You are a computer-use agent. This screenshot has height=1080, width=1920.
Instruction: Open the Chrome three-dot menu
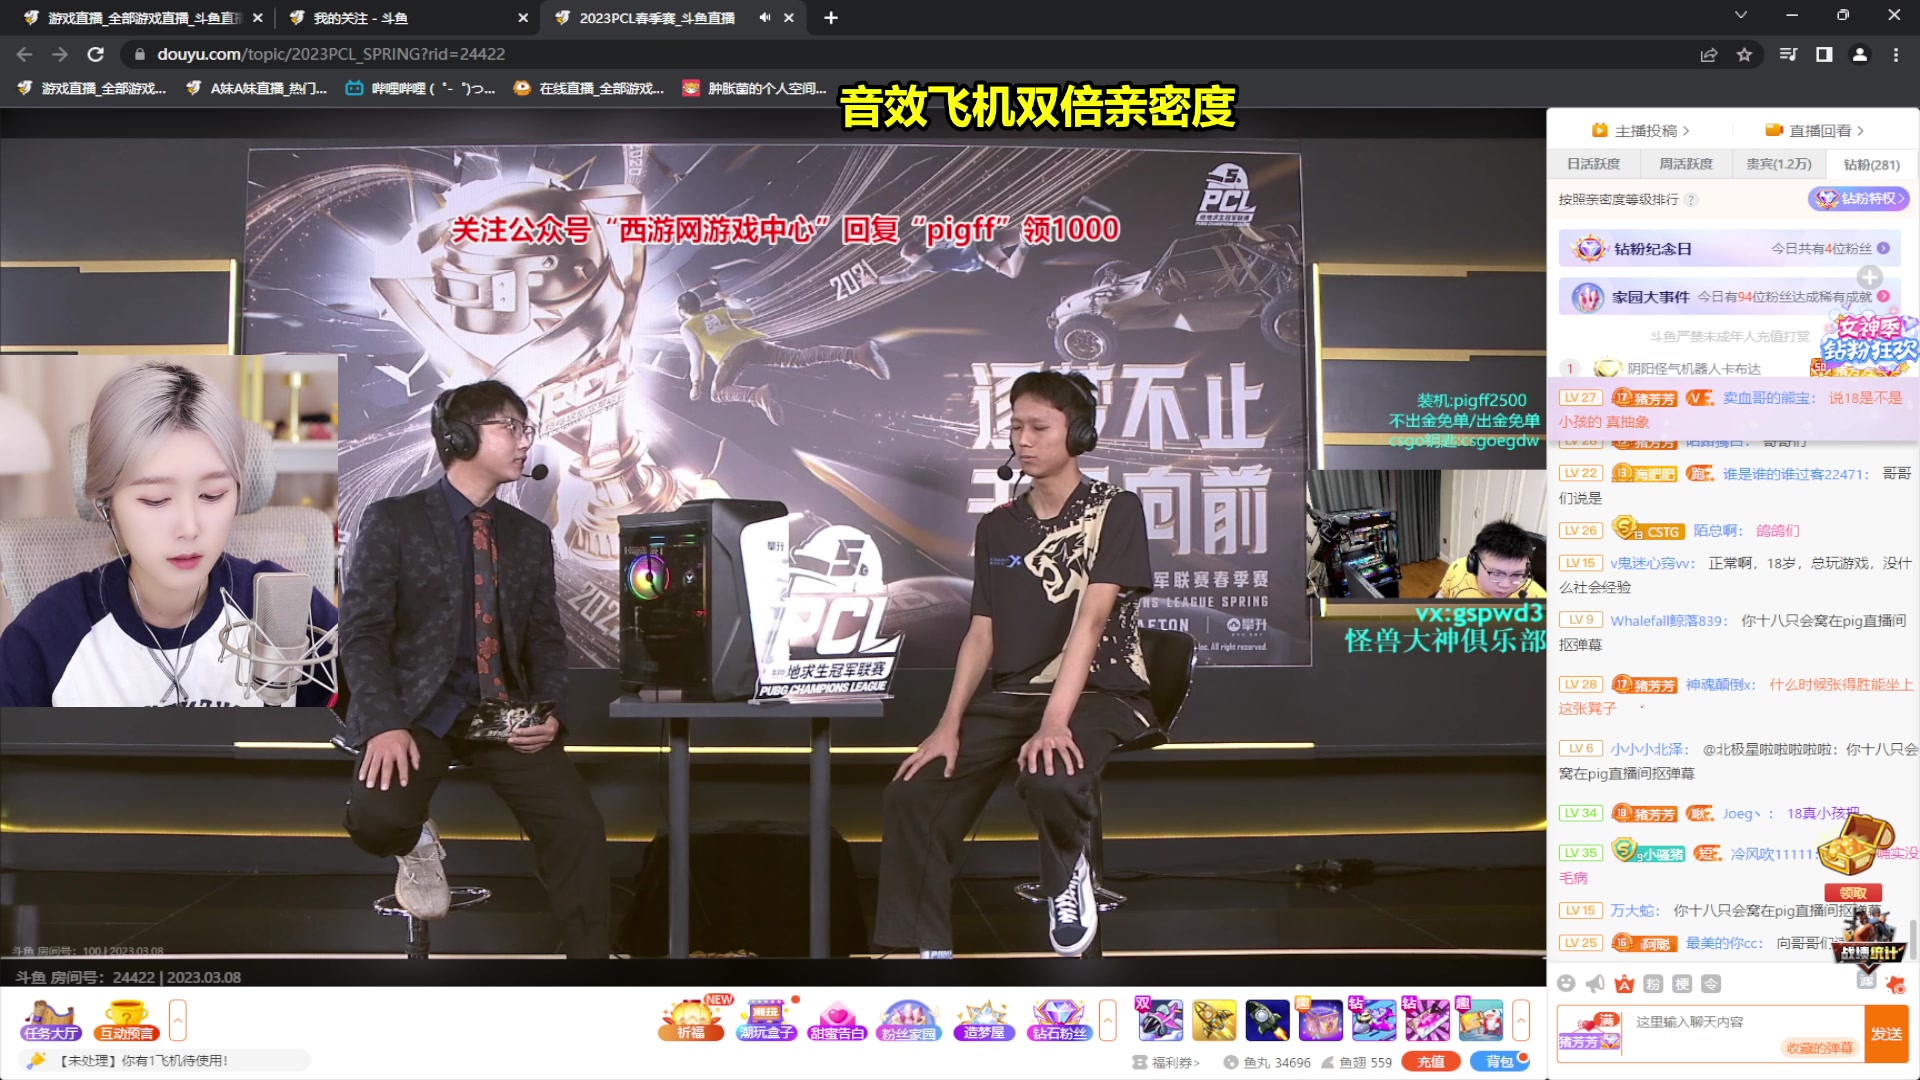coord(1895,54)
